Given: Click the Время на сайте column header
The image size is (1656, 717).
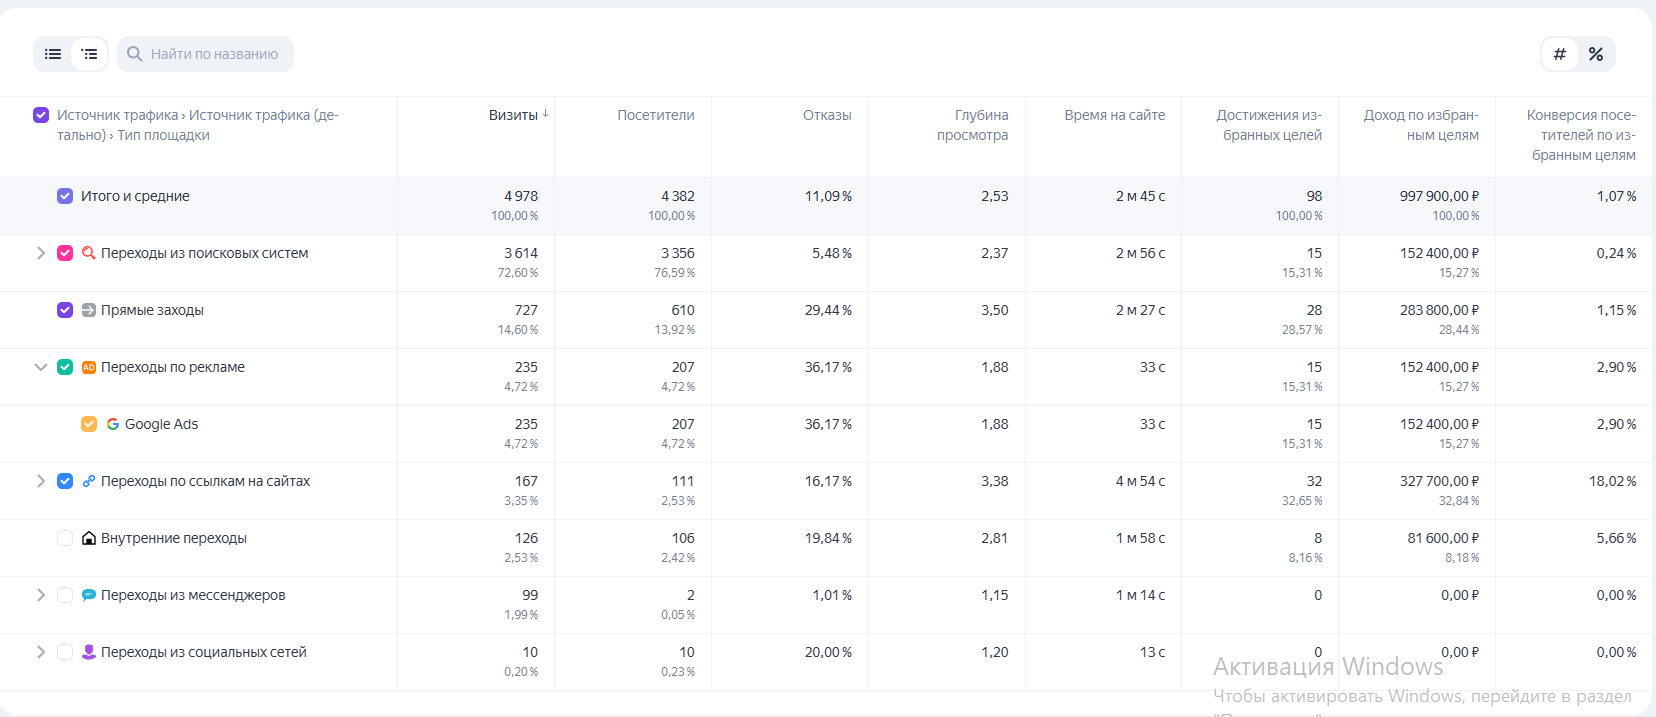Looking at the screenshot, I should point(1114,115).
